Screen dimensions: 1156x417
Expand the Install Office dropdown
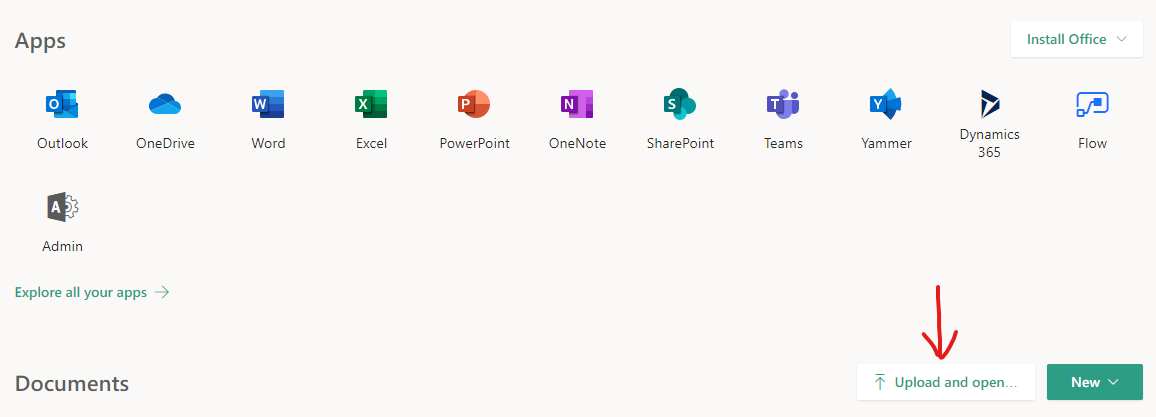click(1077, 39)
